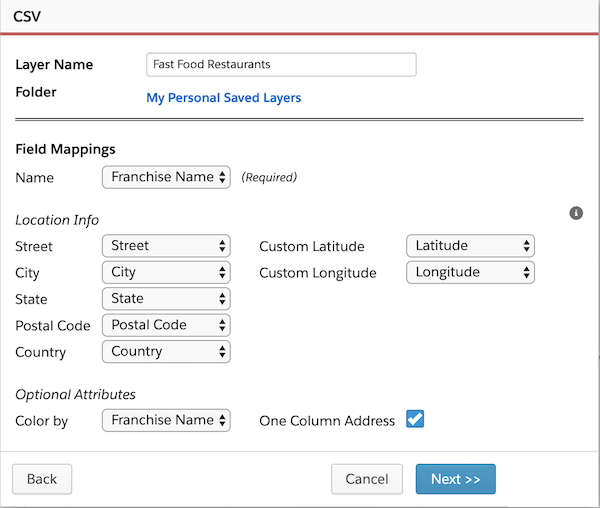Click the Layer Name text field
The image size is (600, 508).
point(281,65)
